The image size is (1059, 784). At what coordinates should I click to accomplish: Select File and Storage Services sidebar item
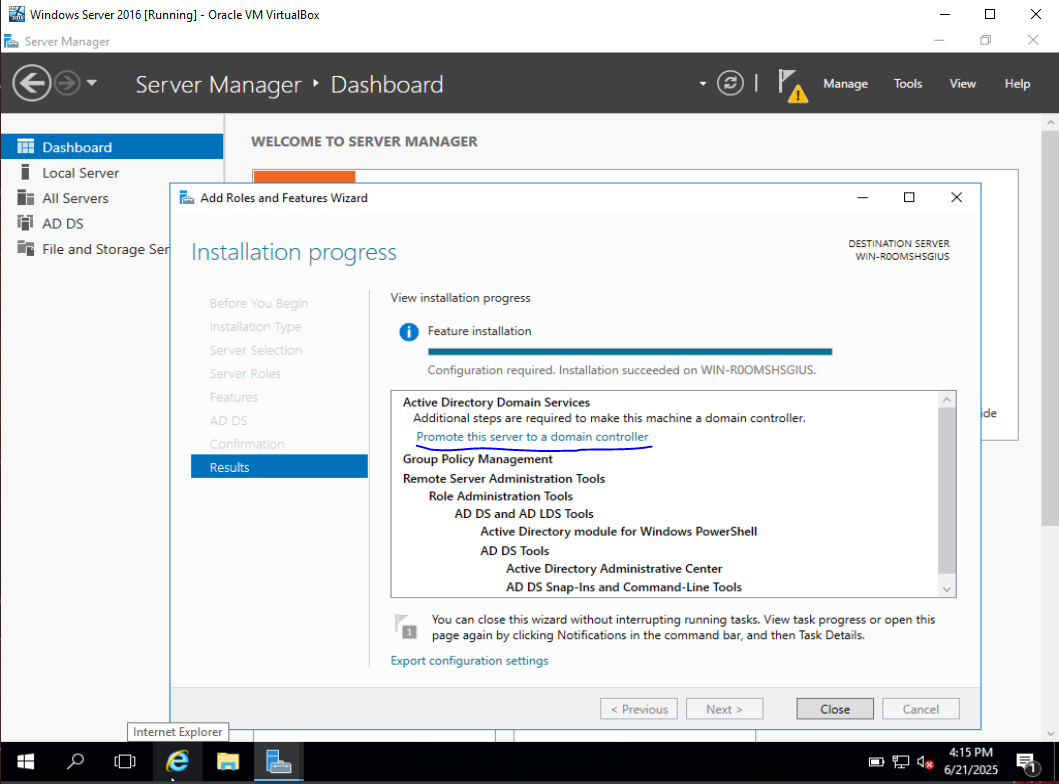point(86,249)
